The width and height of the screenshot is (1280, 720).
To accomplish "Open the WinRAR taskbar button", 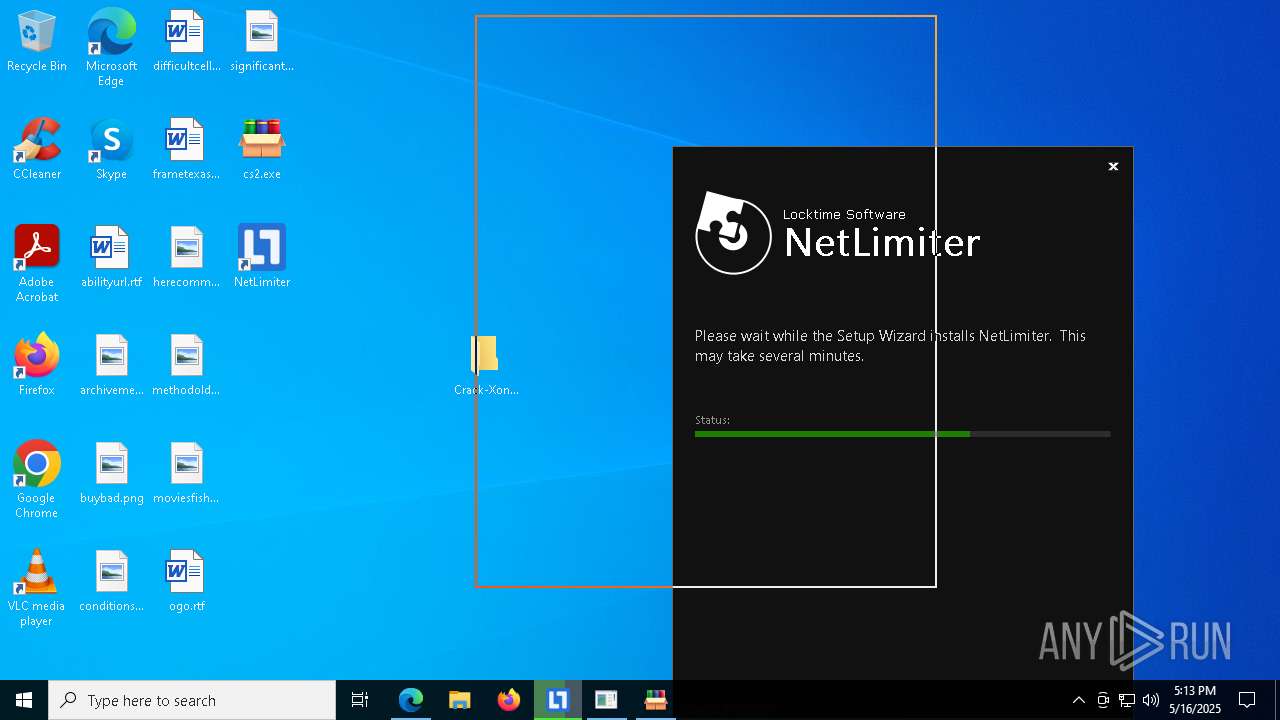I will point(656,700).
